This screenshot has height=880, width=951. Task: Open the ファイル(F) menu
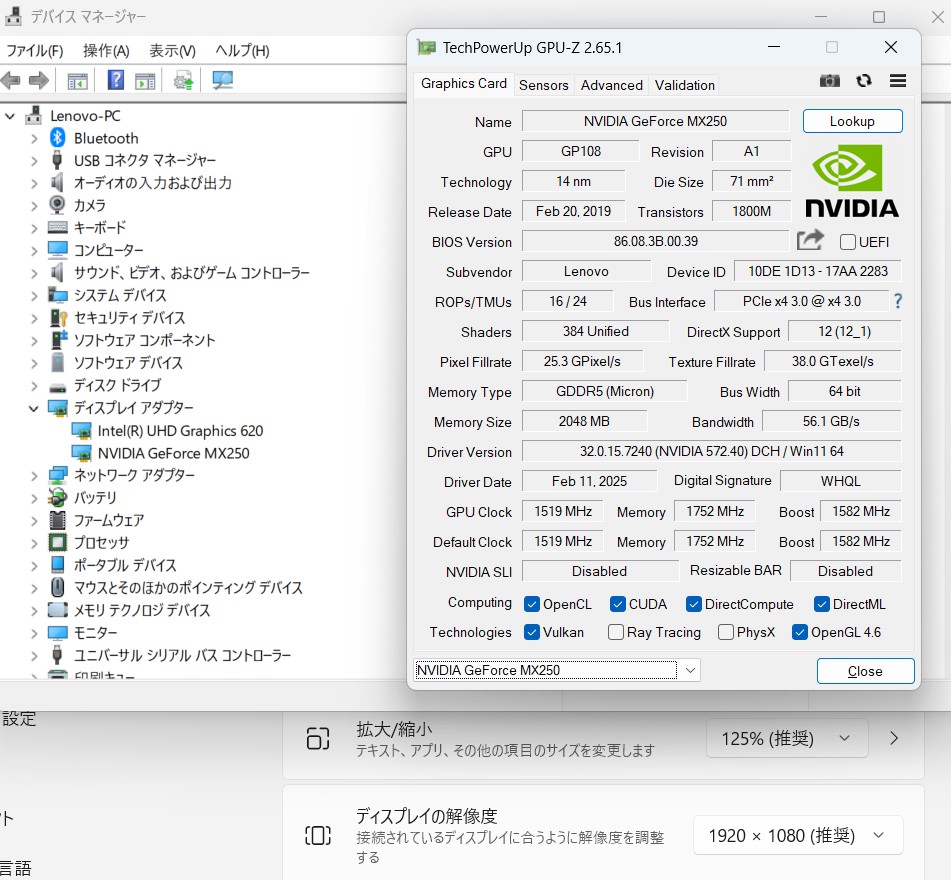point(35,50)
